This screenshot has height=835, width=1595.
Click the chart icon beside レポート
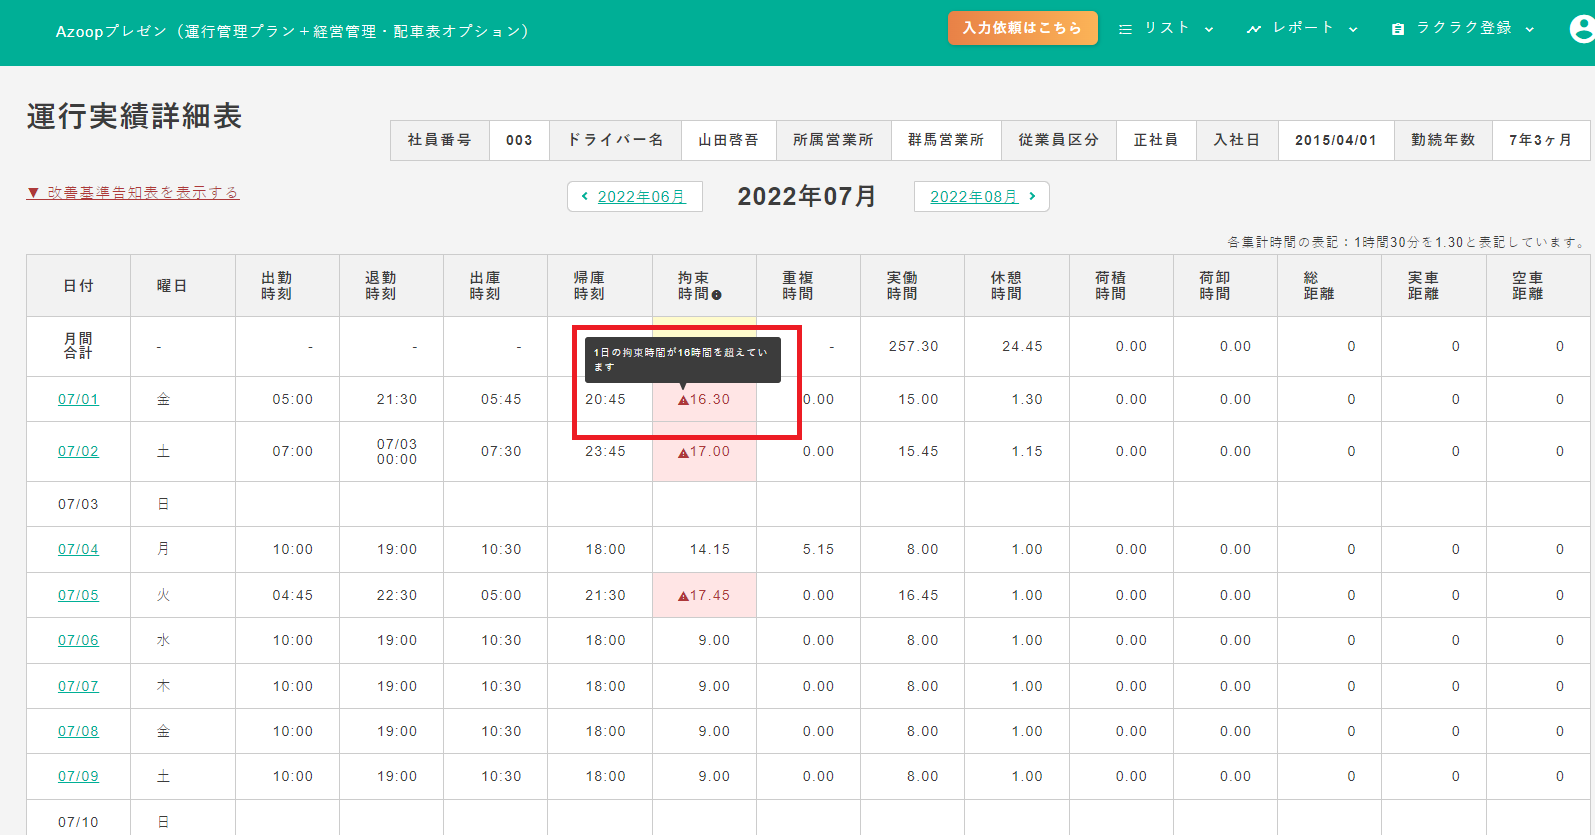(1253, 29)
